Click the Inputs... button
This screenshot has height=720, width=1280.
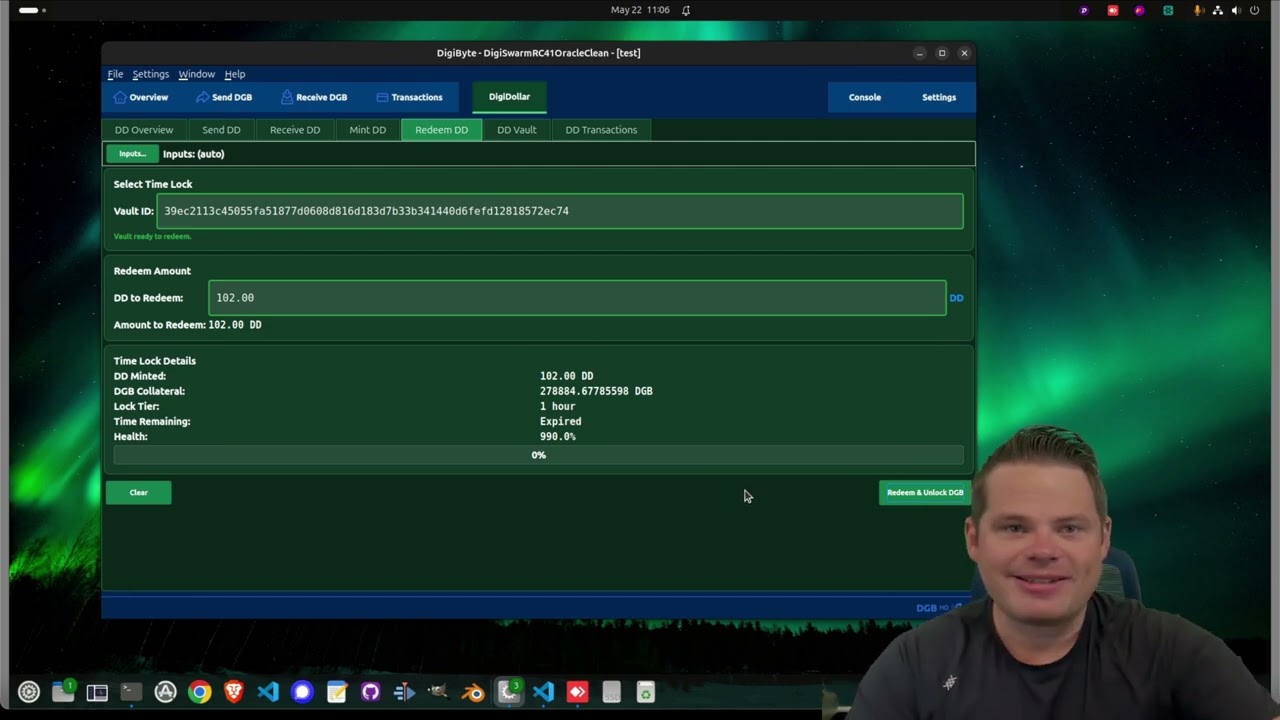coord(132,154)
